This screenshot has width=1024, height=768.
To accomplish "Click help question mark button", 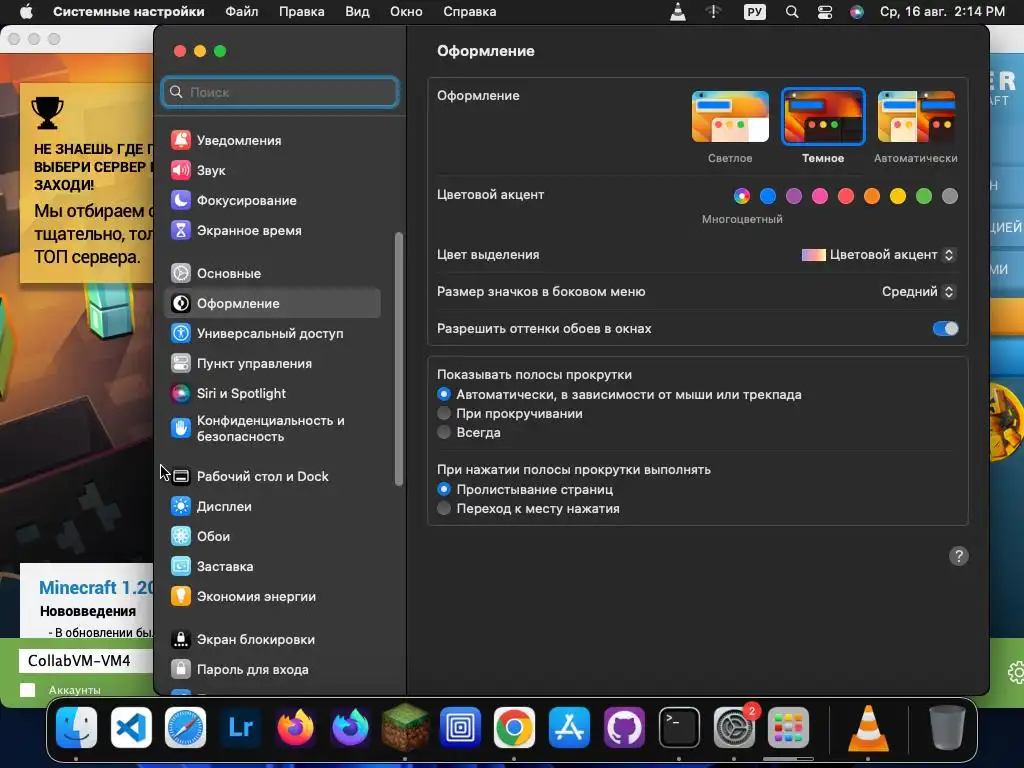I will tap(958, 556).
